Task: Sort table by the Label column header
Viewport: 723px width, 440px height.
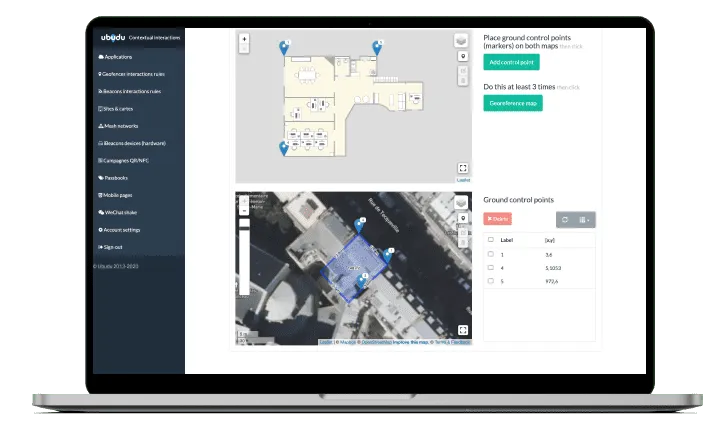Action: tap(507, 240)
